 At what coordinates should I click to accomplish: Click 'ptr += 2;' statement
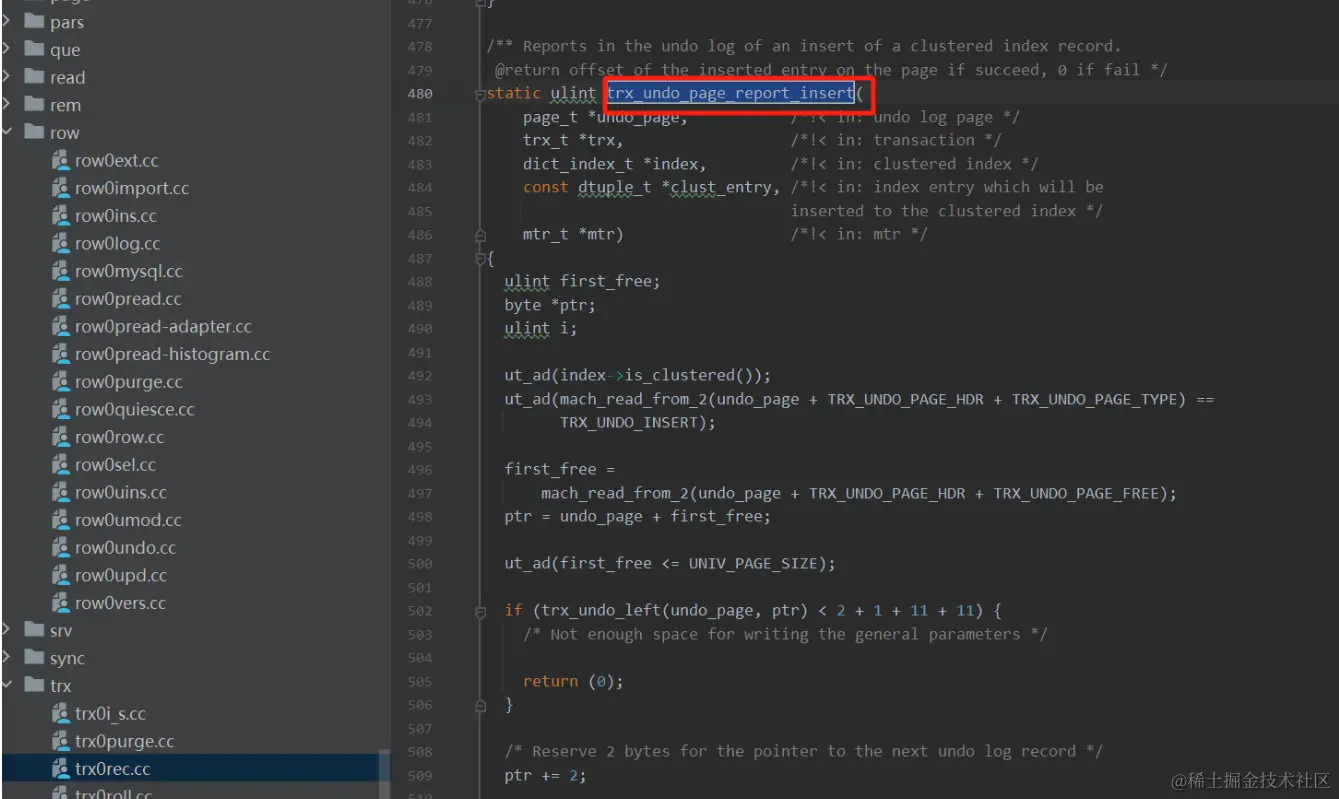tap(546, 775)
